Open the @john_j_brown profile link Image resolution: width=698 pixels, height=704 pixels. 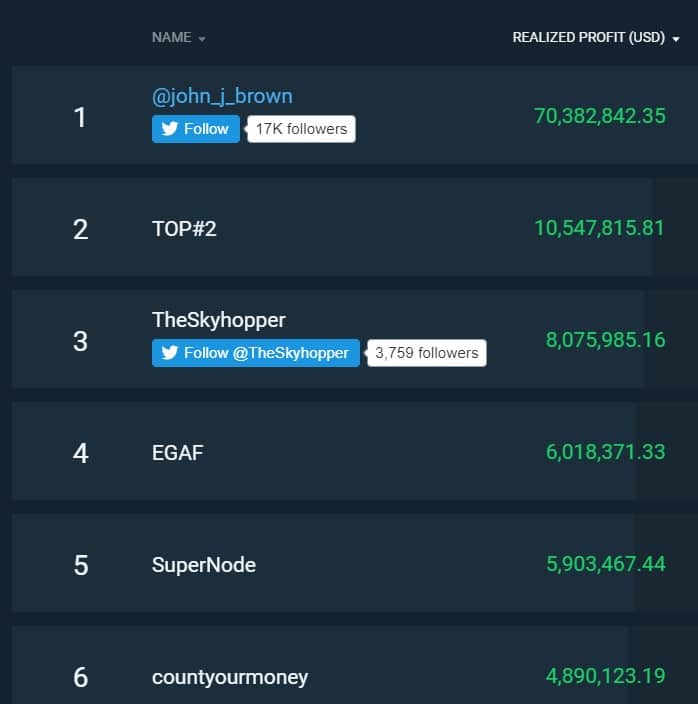[x=222, y=97]
